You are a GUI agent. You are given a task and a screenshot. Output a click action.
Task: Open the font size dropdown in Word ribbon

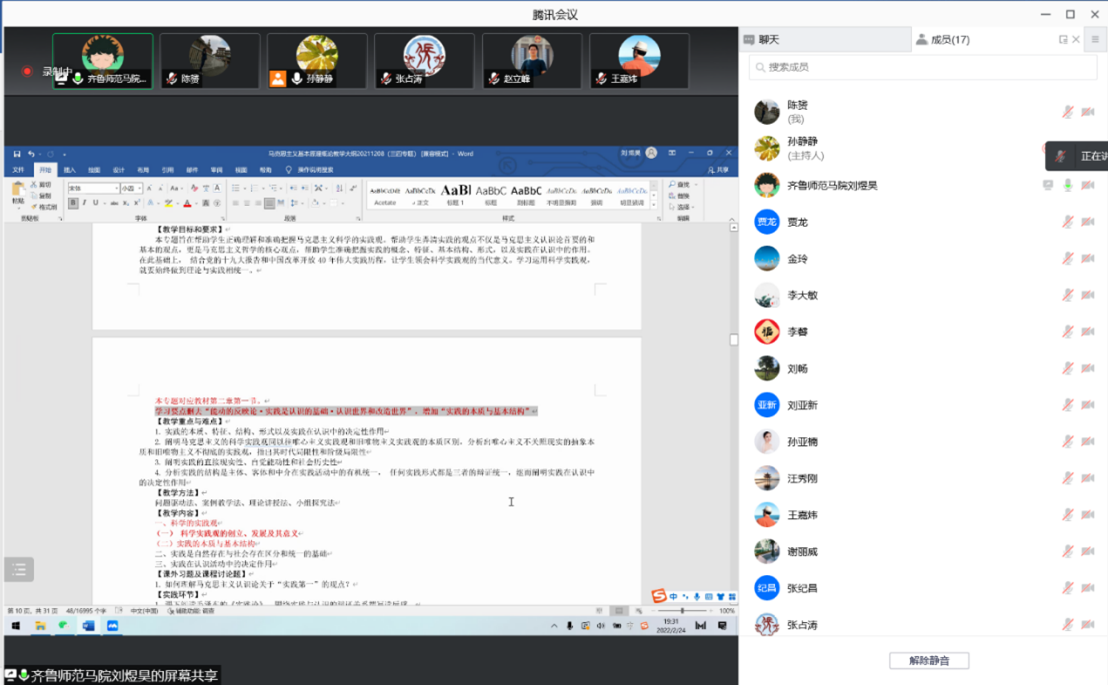coord(130,188)
